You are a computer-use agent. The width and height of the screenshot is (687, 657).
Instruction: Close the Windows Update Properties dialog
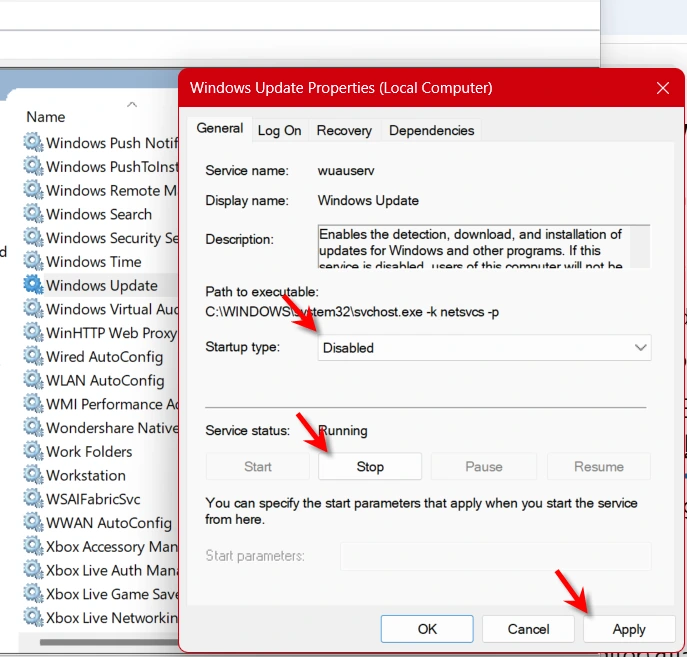[x=663, y=88]
